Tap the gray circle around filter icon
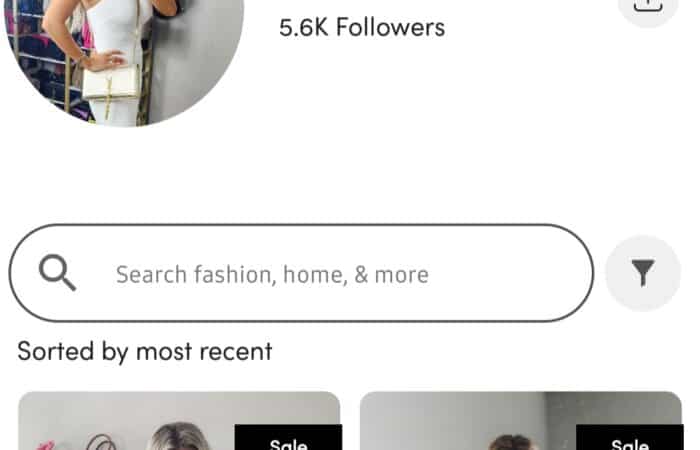Screen dimensions: 700x450 [643, 273]
